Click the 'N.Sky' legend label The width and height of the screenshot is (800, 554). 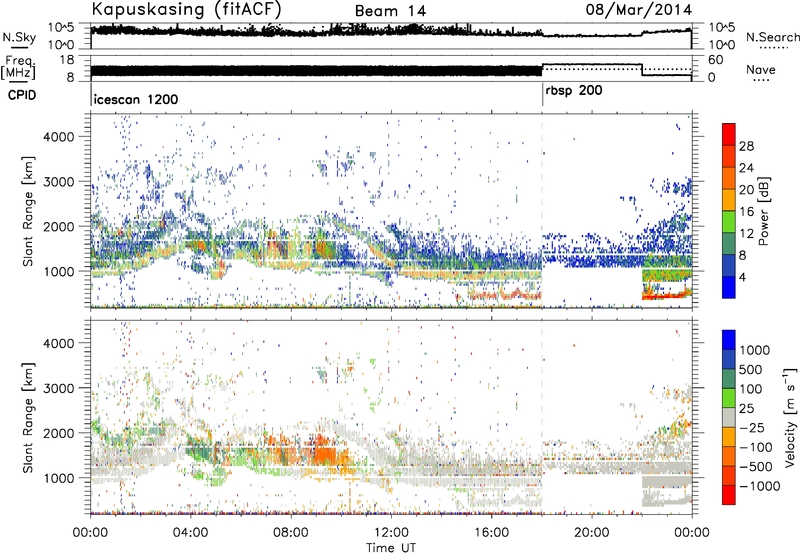pyautogui.click(x=19, y=38)
